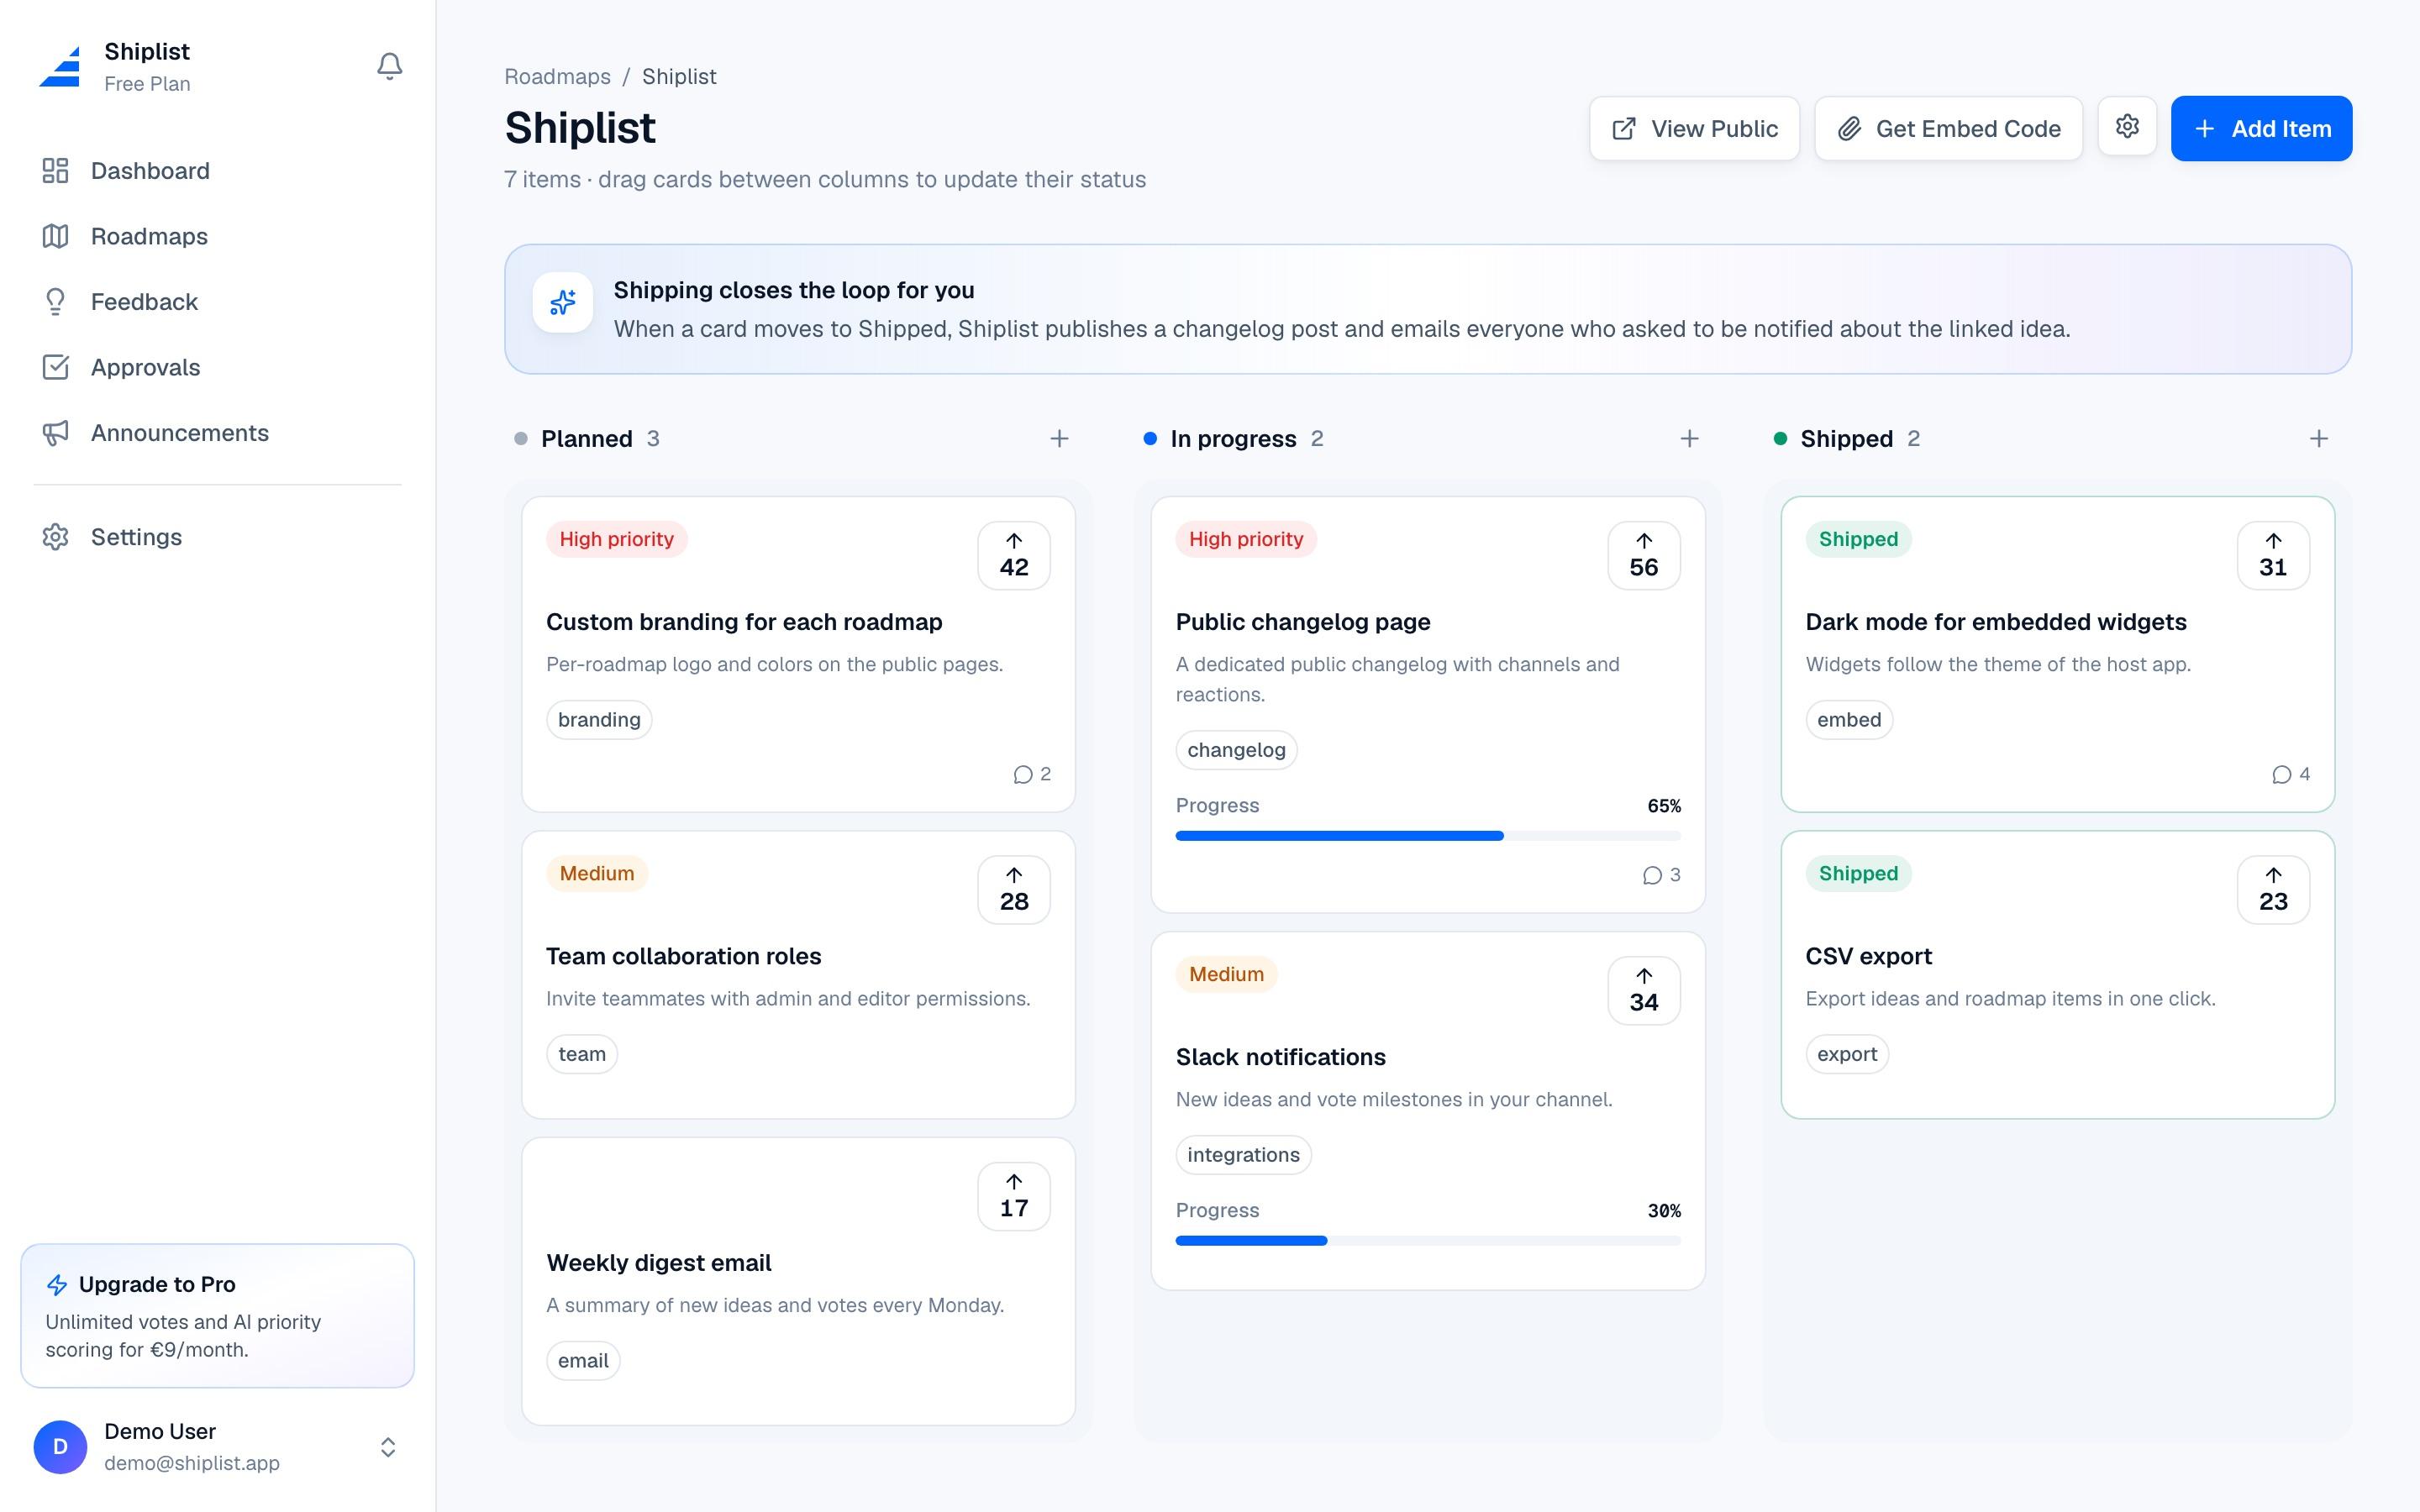Open Custom branding for each roadmap card title
The image size is (2420, 1512).
tap(744, 622)
